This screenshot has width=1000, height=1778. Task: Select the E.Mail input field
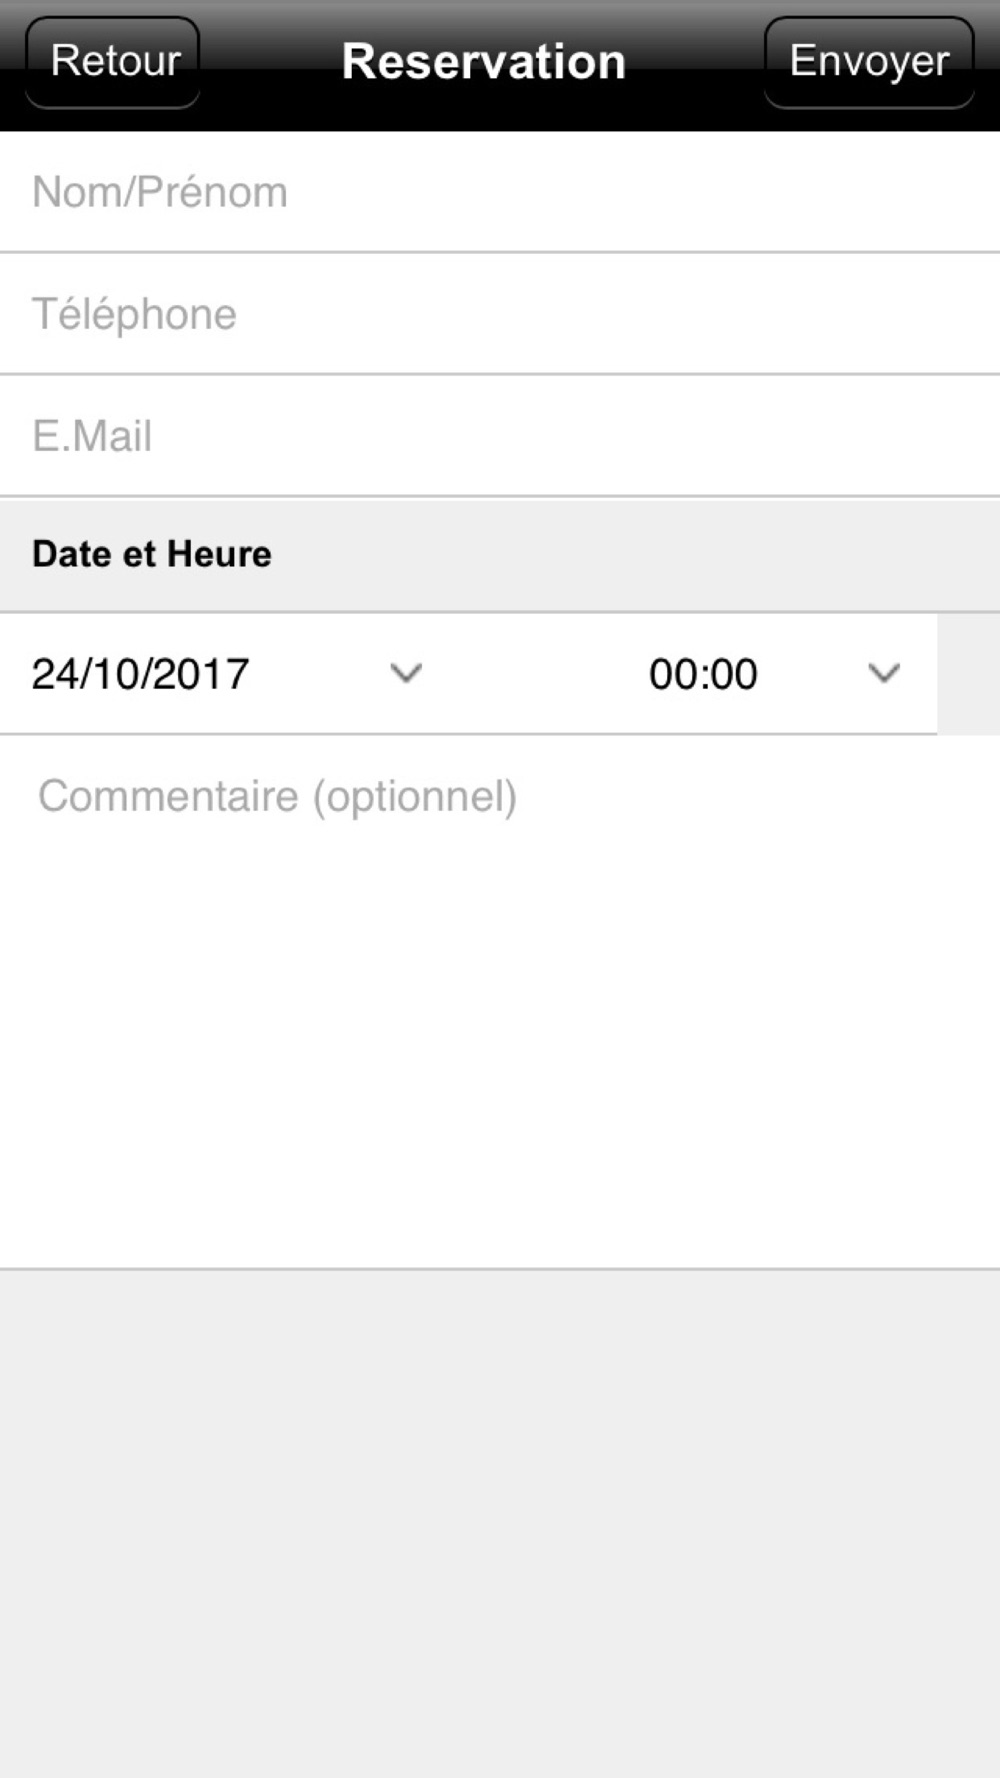tap(500, 436)
